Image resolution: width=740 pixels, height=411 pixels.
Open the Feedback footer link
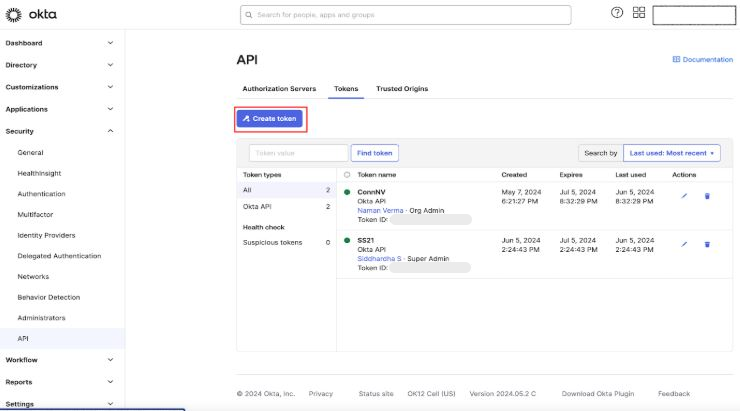pyautogui.click(x=674, y=394)
